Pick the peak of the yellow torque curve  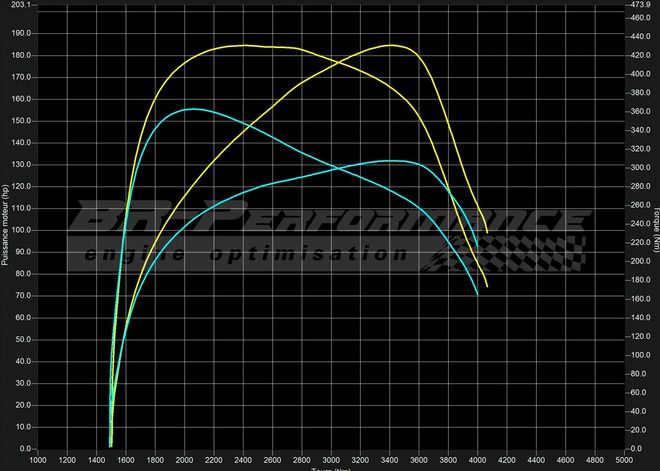[x=243, y=45]
